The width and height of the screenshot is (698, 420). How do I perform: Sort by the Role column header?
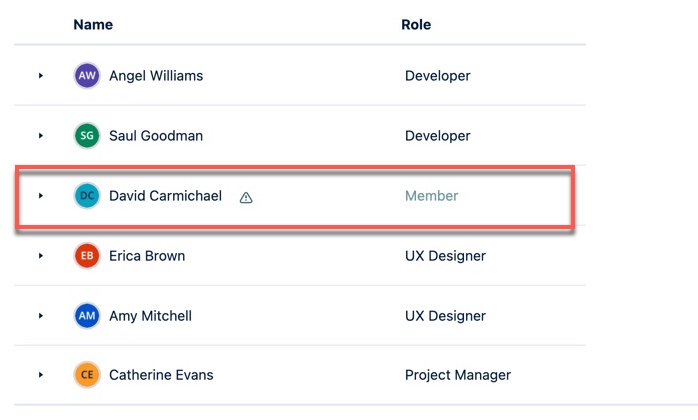coord(416,24)
